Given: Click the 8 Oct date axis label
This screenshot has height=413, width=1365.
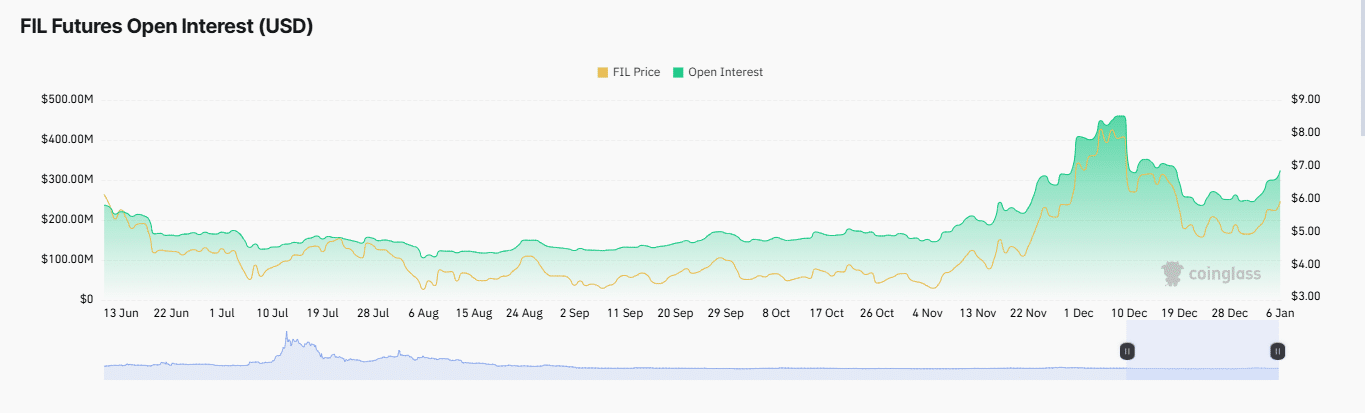Looking at the screenshot, I should (x=776, y=313).
